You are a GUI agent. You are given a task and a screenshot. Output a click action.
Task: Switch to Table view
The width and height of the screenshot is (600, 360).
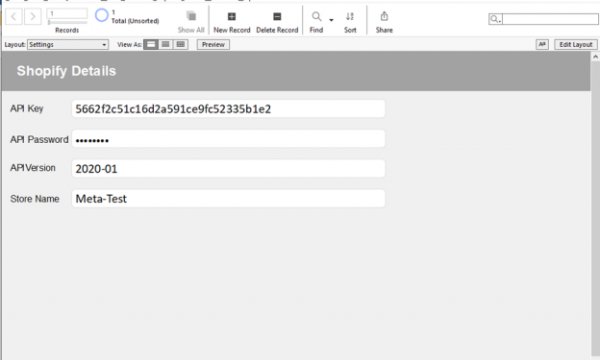point(180,44)
